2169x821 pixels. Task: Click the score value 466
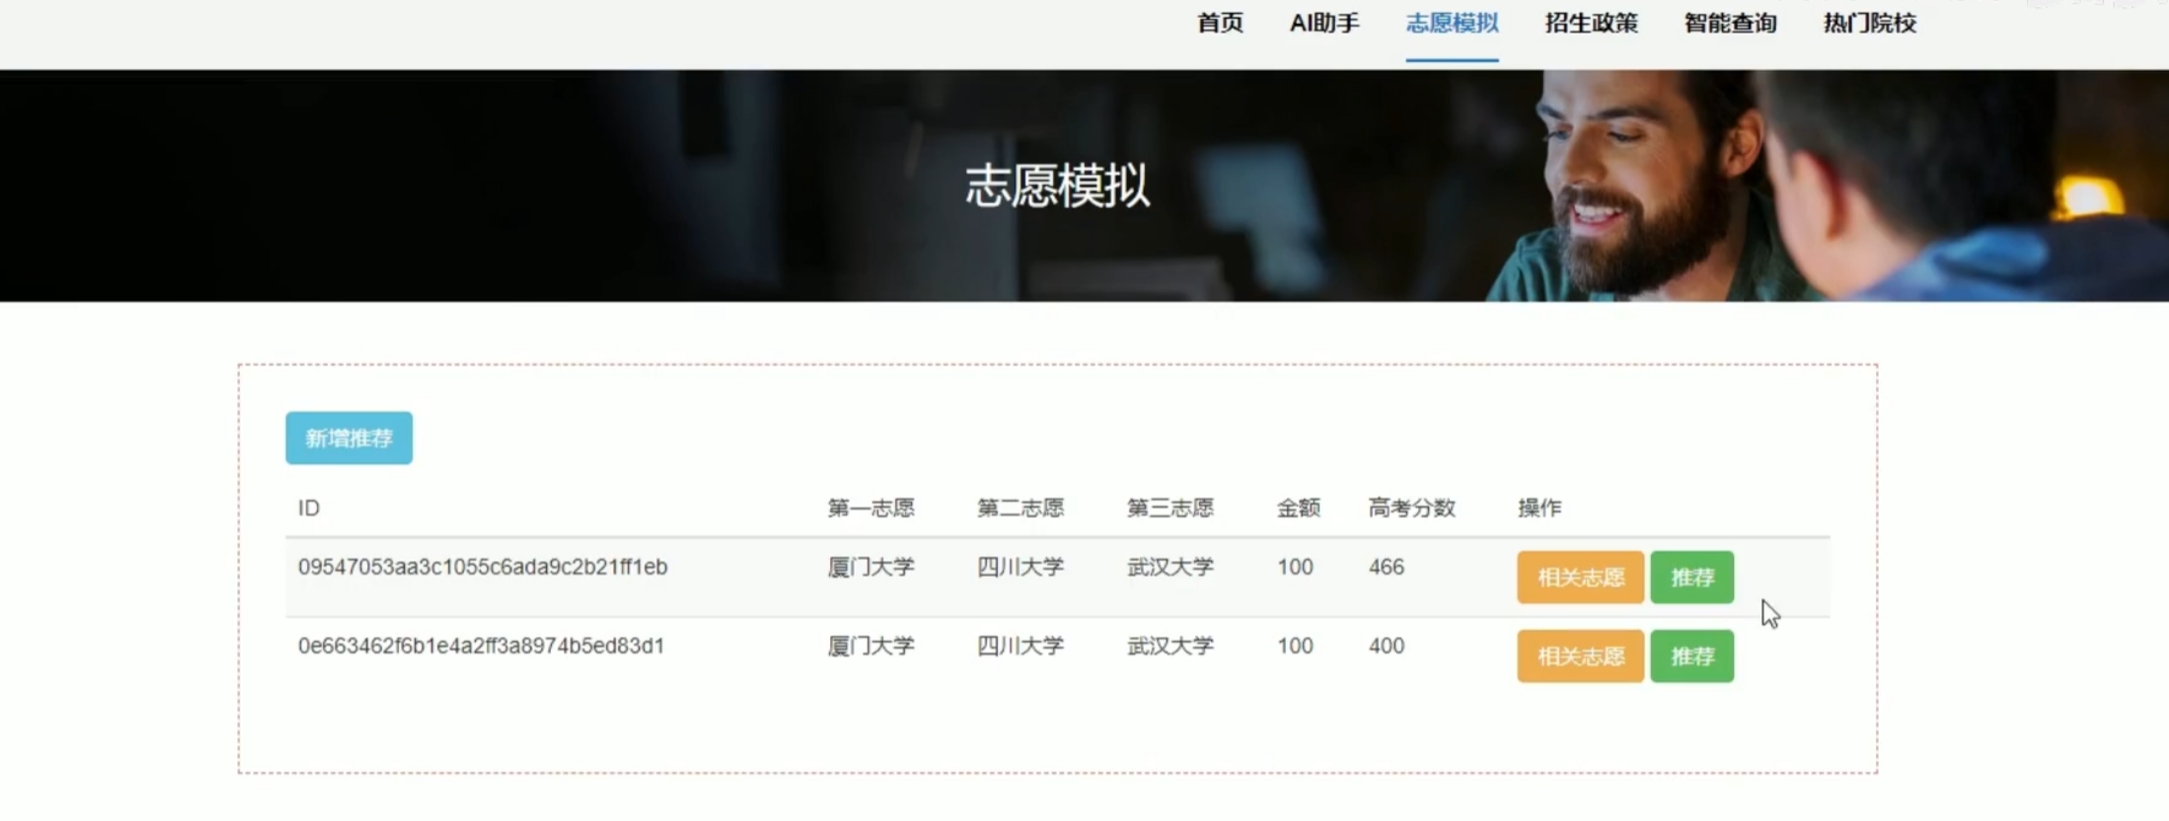pyautogui.click(x=1386, y=567)
